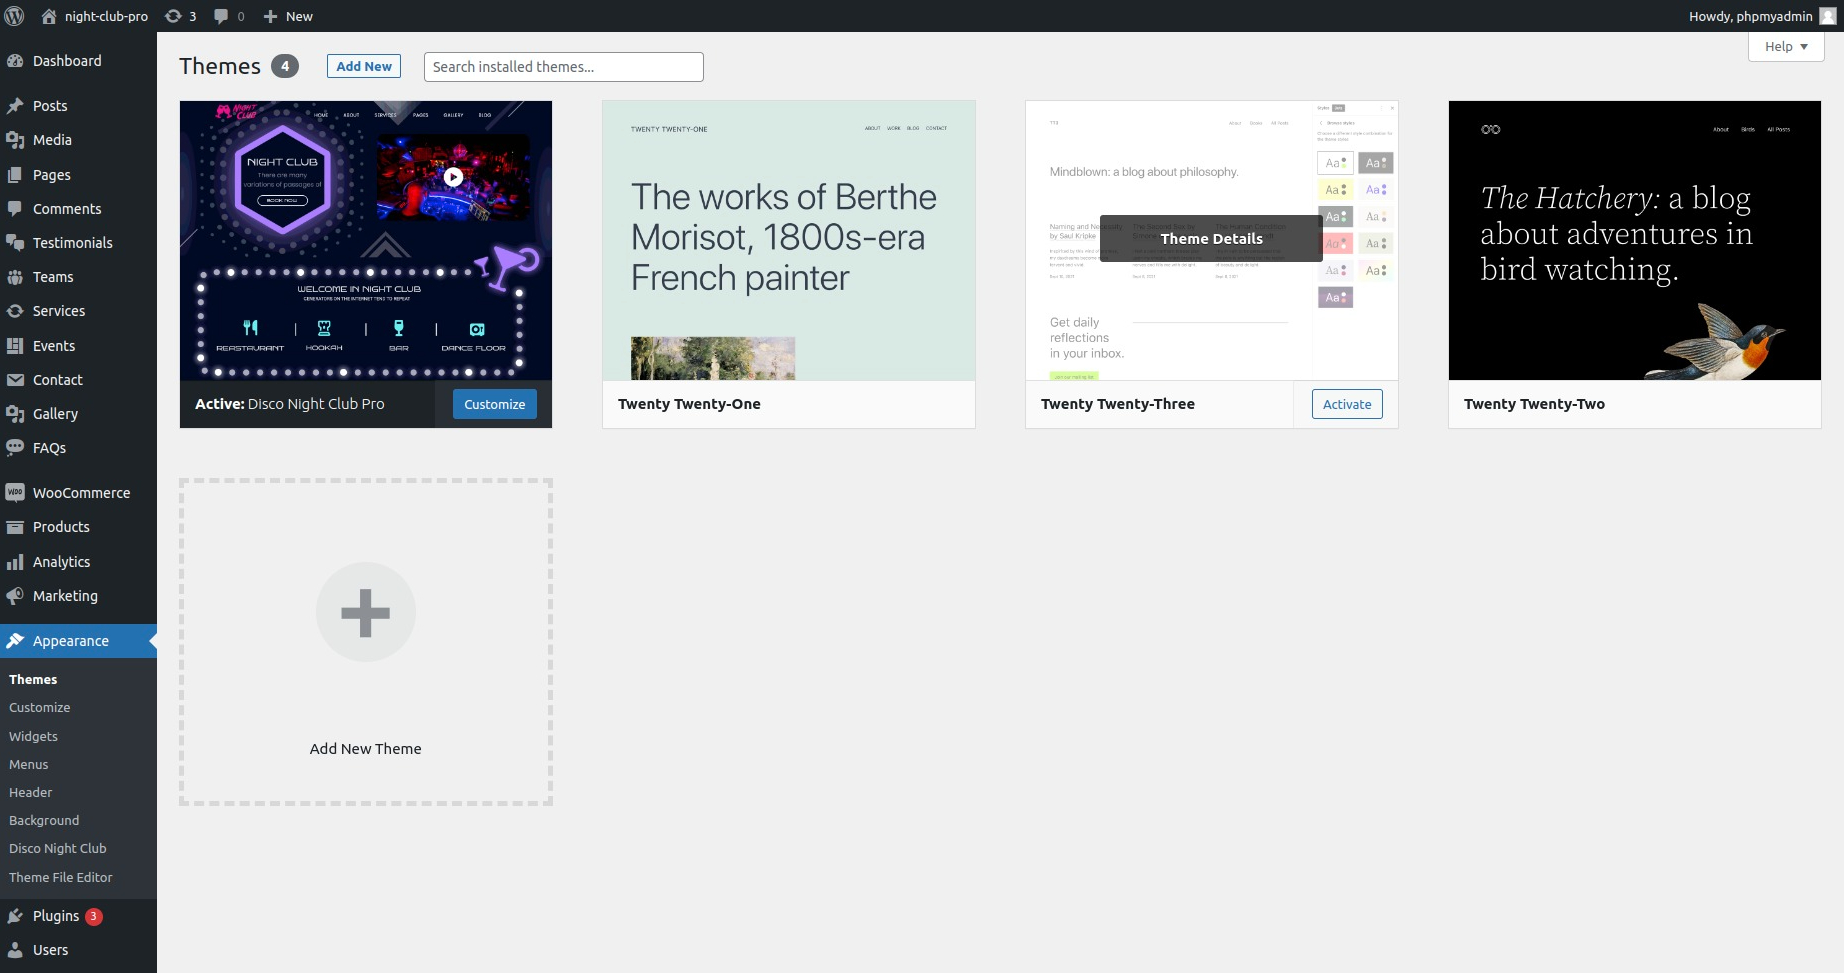
Task: Open the Twenty Twenty-One theme screenshot
Action: [x=789, y=240]
